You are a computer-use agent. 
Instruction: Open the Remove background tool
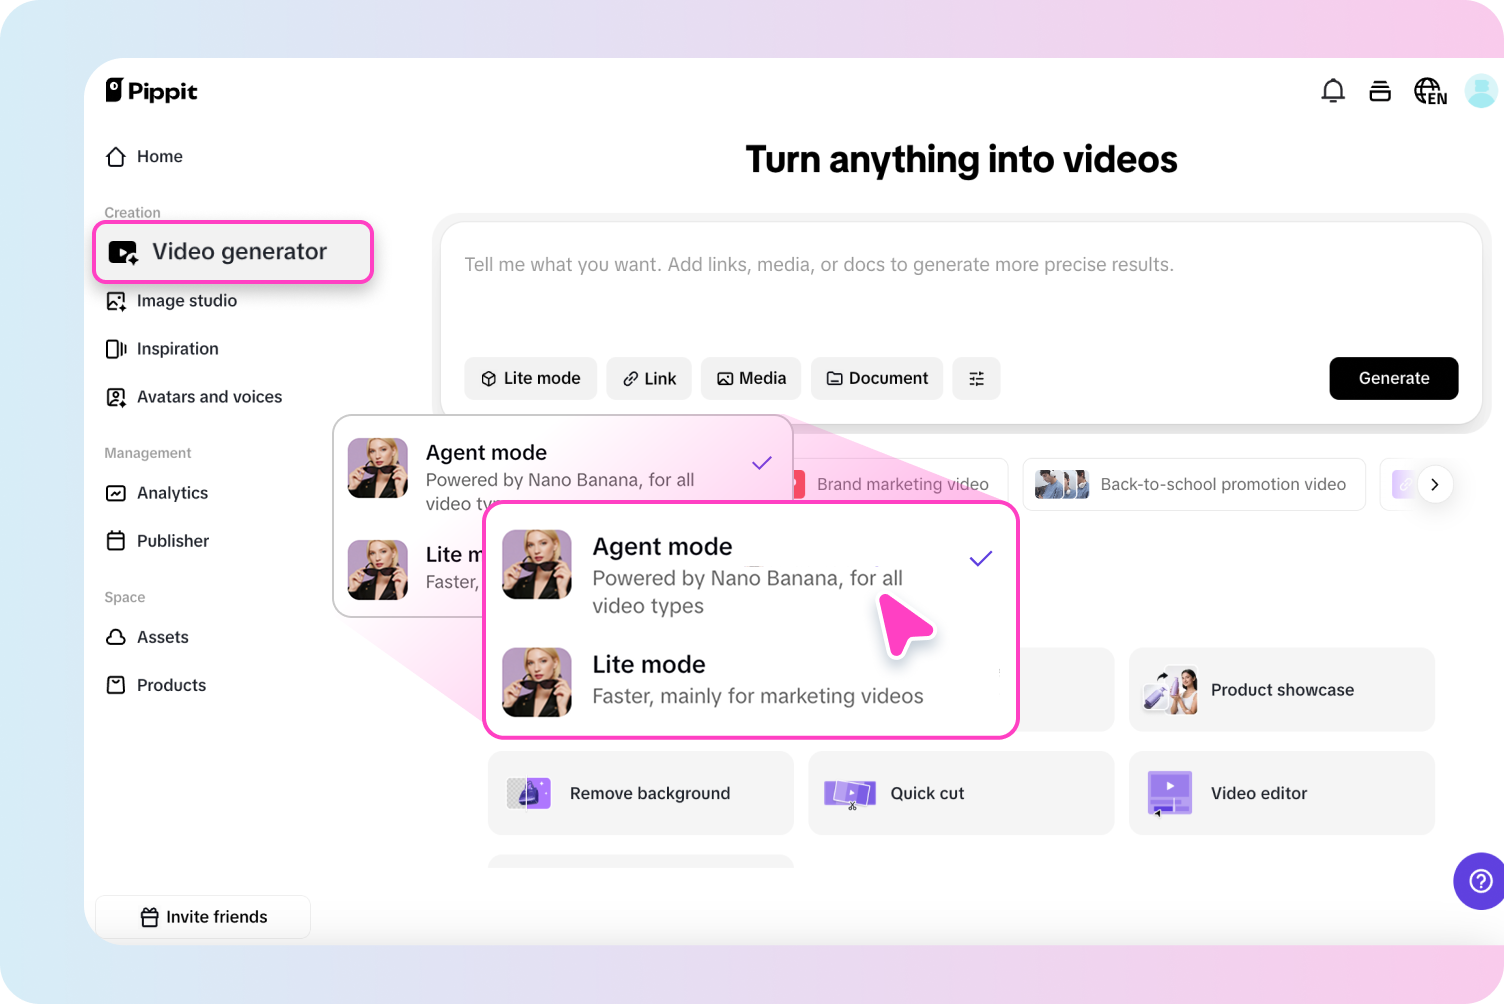click(x=640, y=793)
